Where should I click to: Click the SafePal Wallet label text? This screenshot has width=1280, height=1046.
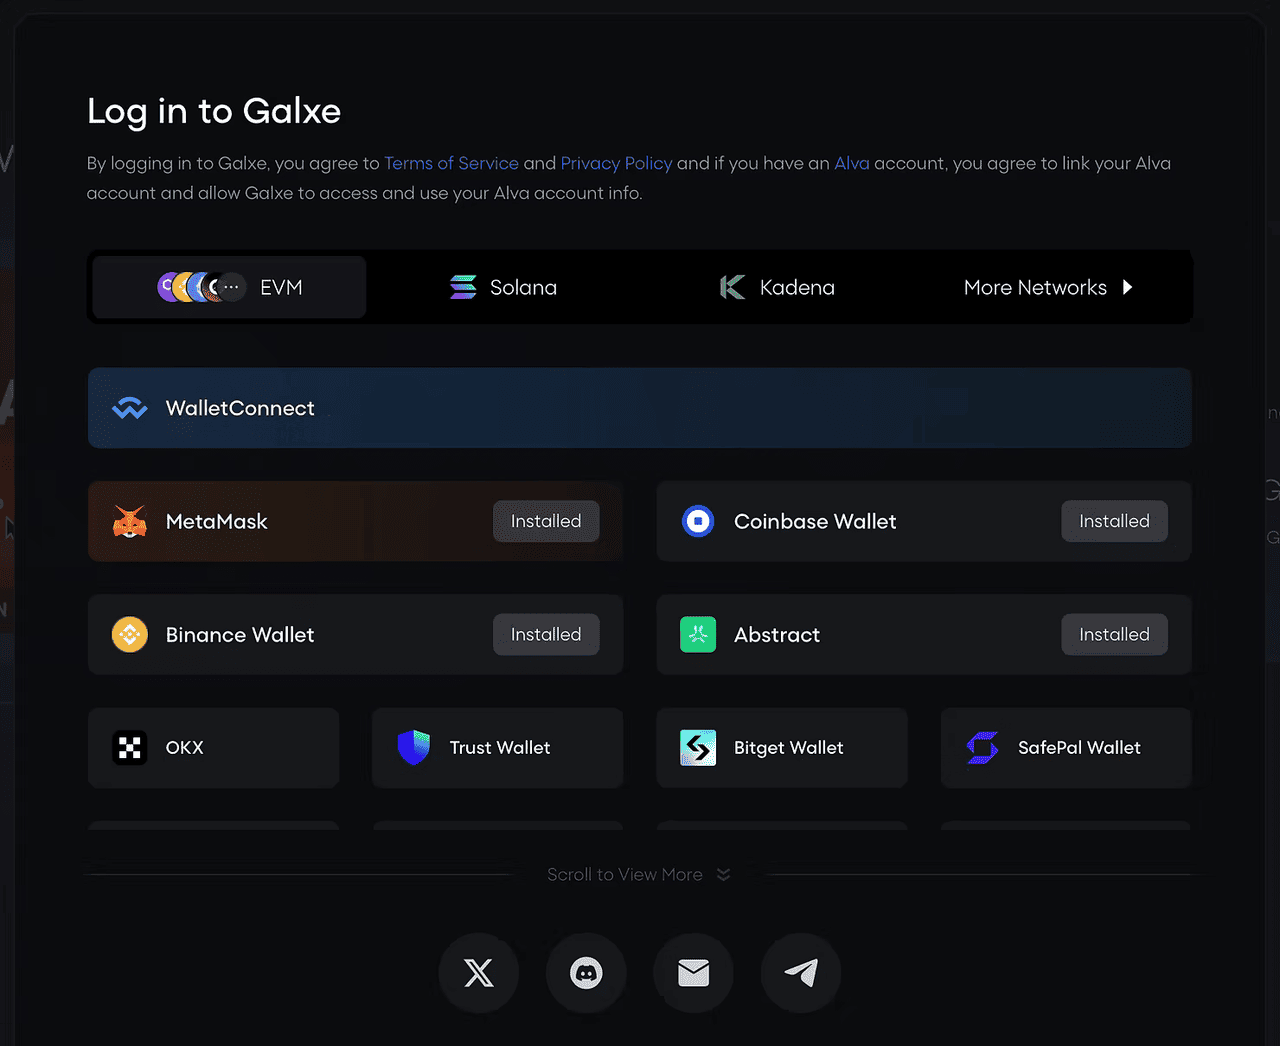1079,747
